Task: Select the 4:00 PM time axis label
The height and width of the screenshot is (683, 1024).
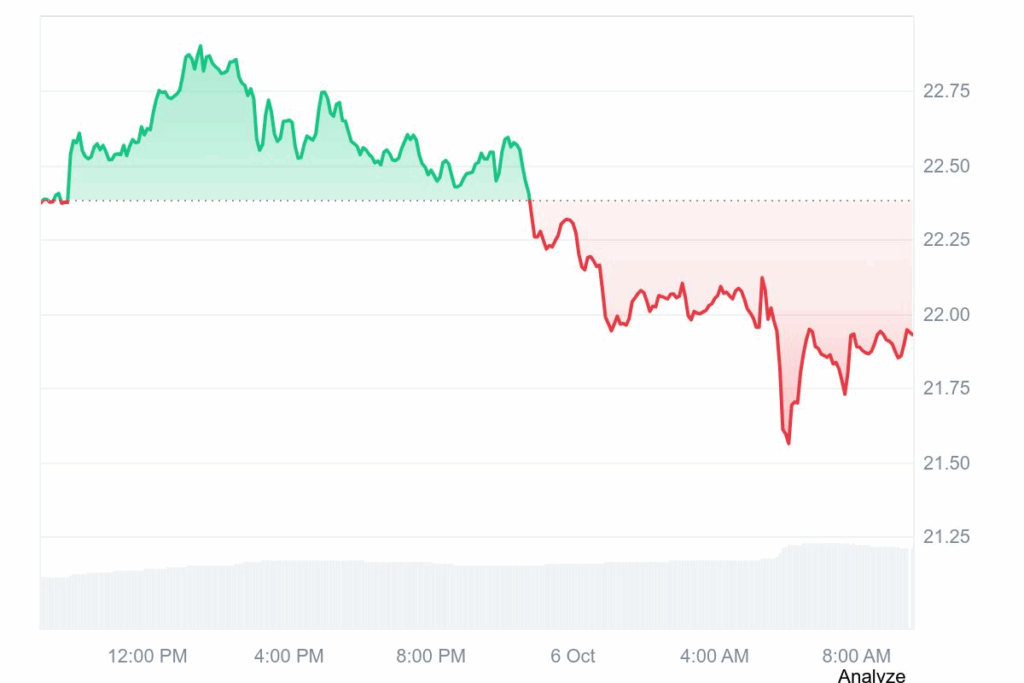Action: click(x=289, y=656)
